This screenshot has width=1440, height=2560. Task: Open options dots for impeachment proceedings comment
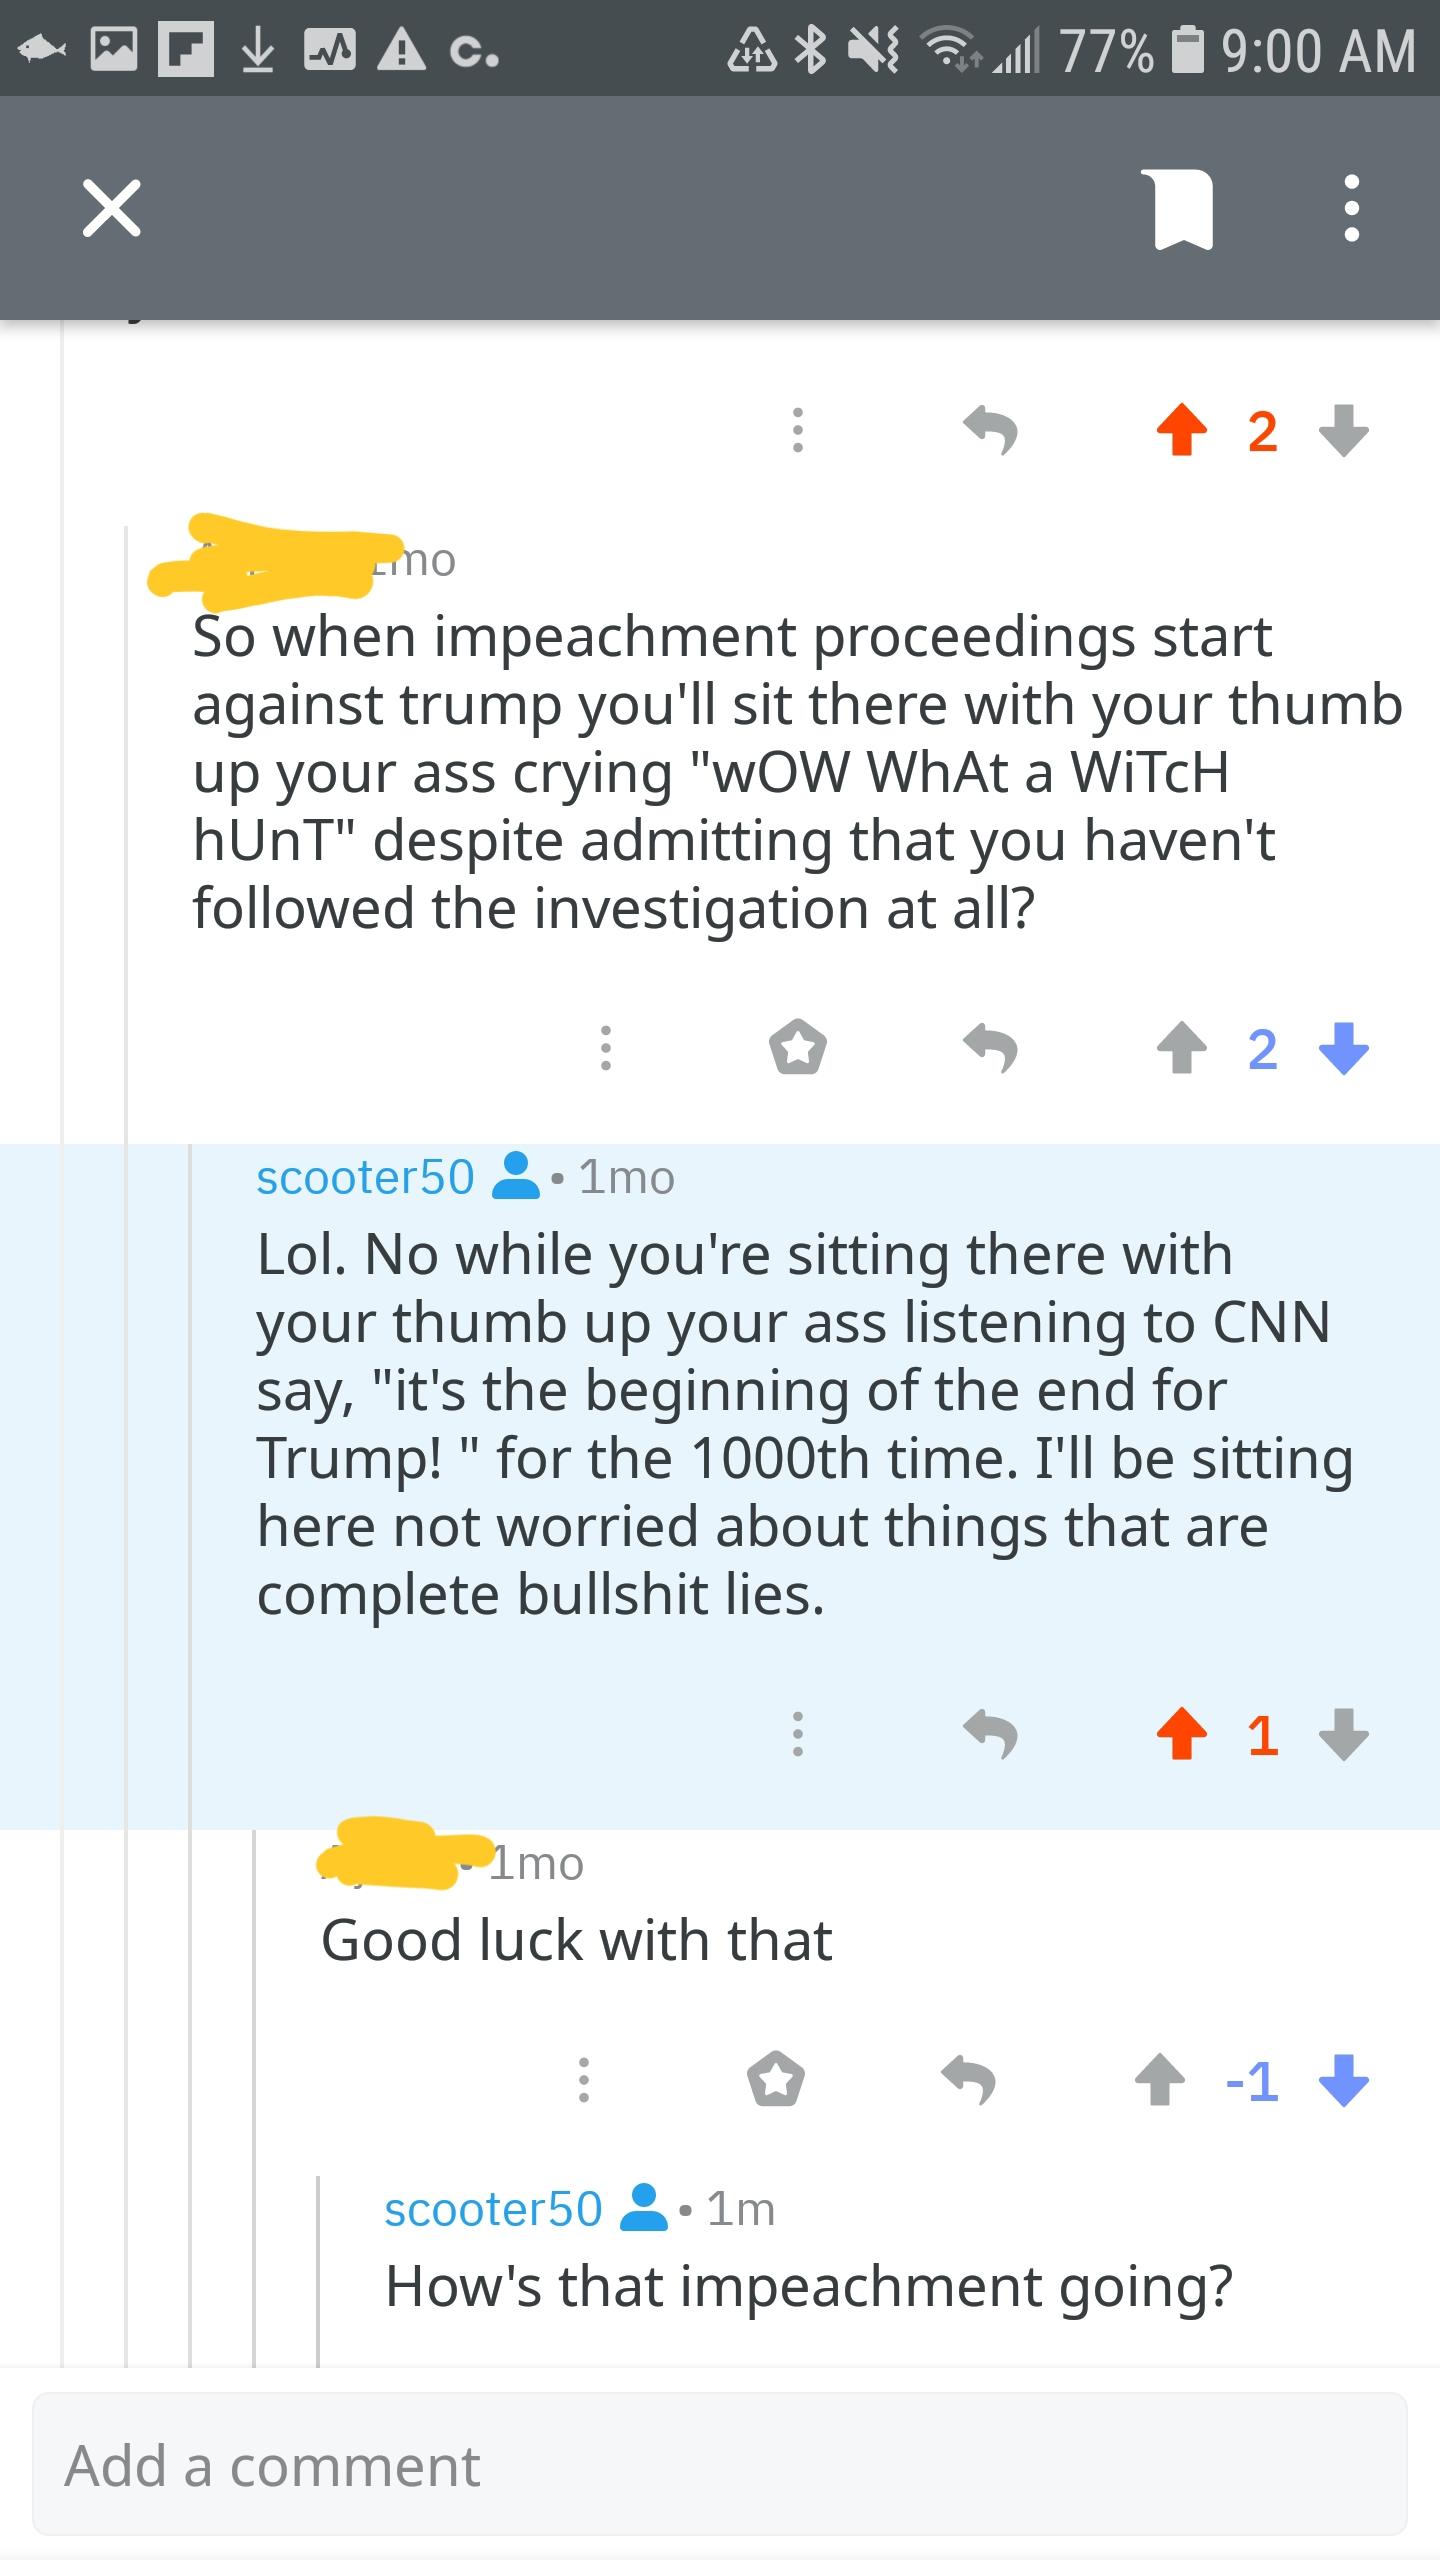605,1048
